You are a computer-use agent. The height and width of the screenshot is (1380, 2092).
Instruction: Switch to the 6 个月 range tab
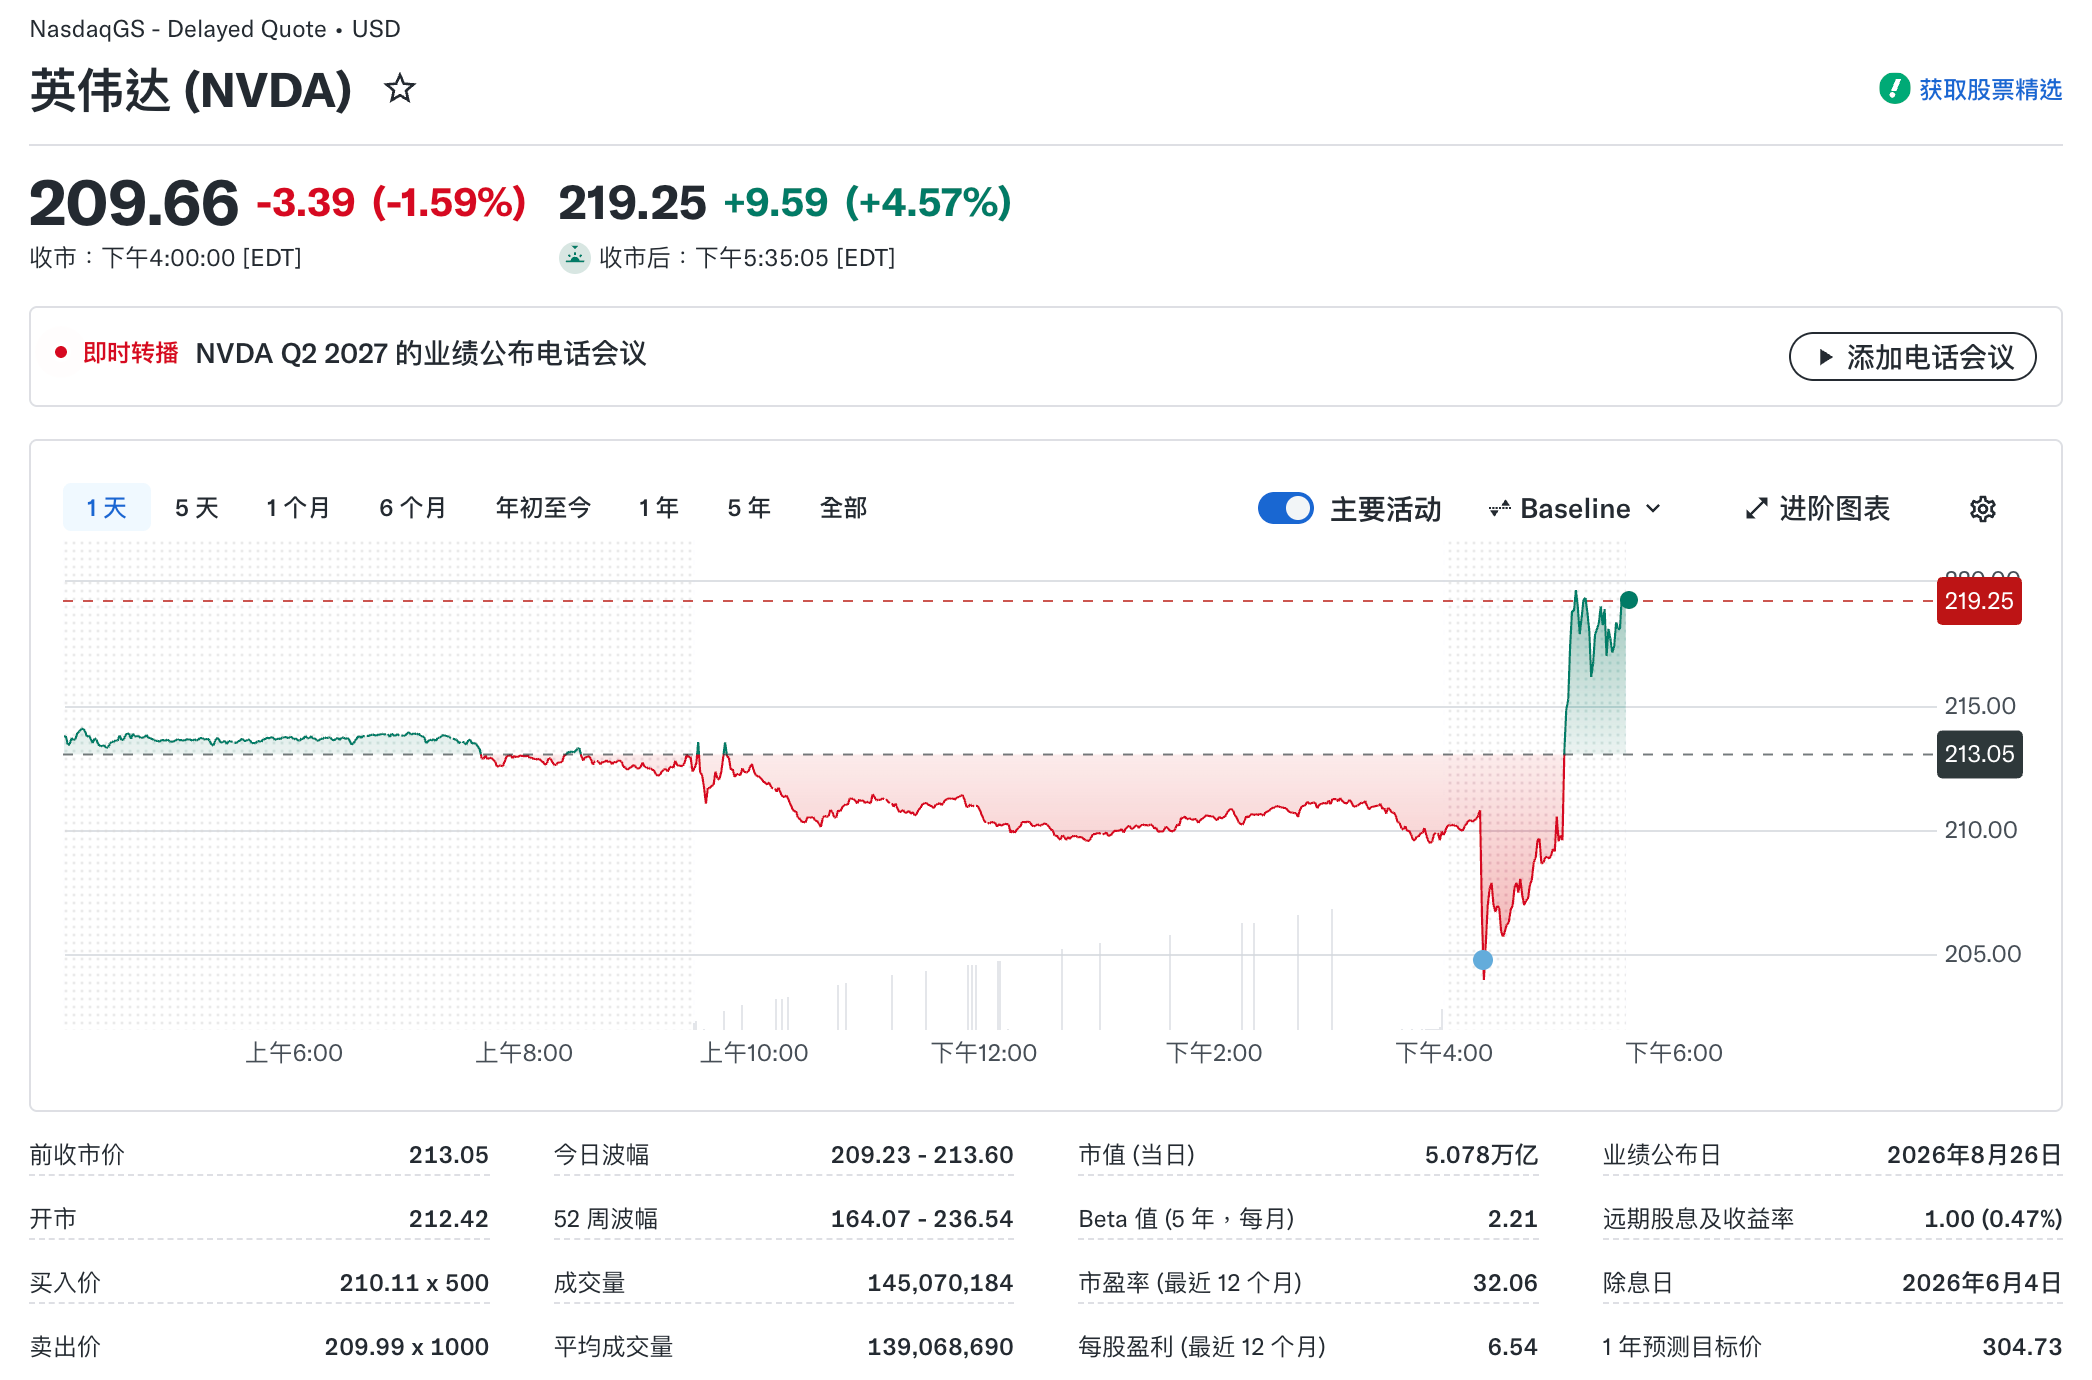tap(412, 508)
